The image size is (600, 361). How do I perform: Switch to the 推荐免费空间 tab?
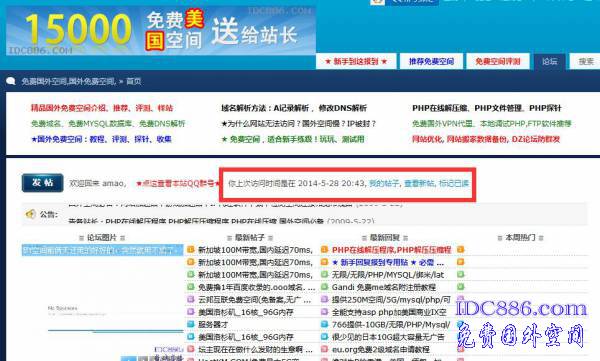pyautogui.click(x=431, y=61)
